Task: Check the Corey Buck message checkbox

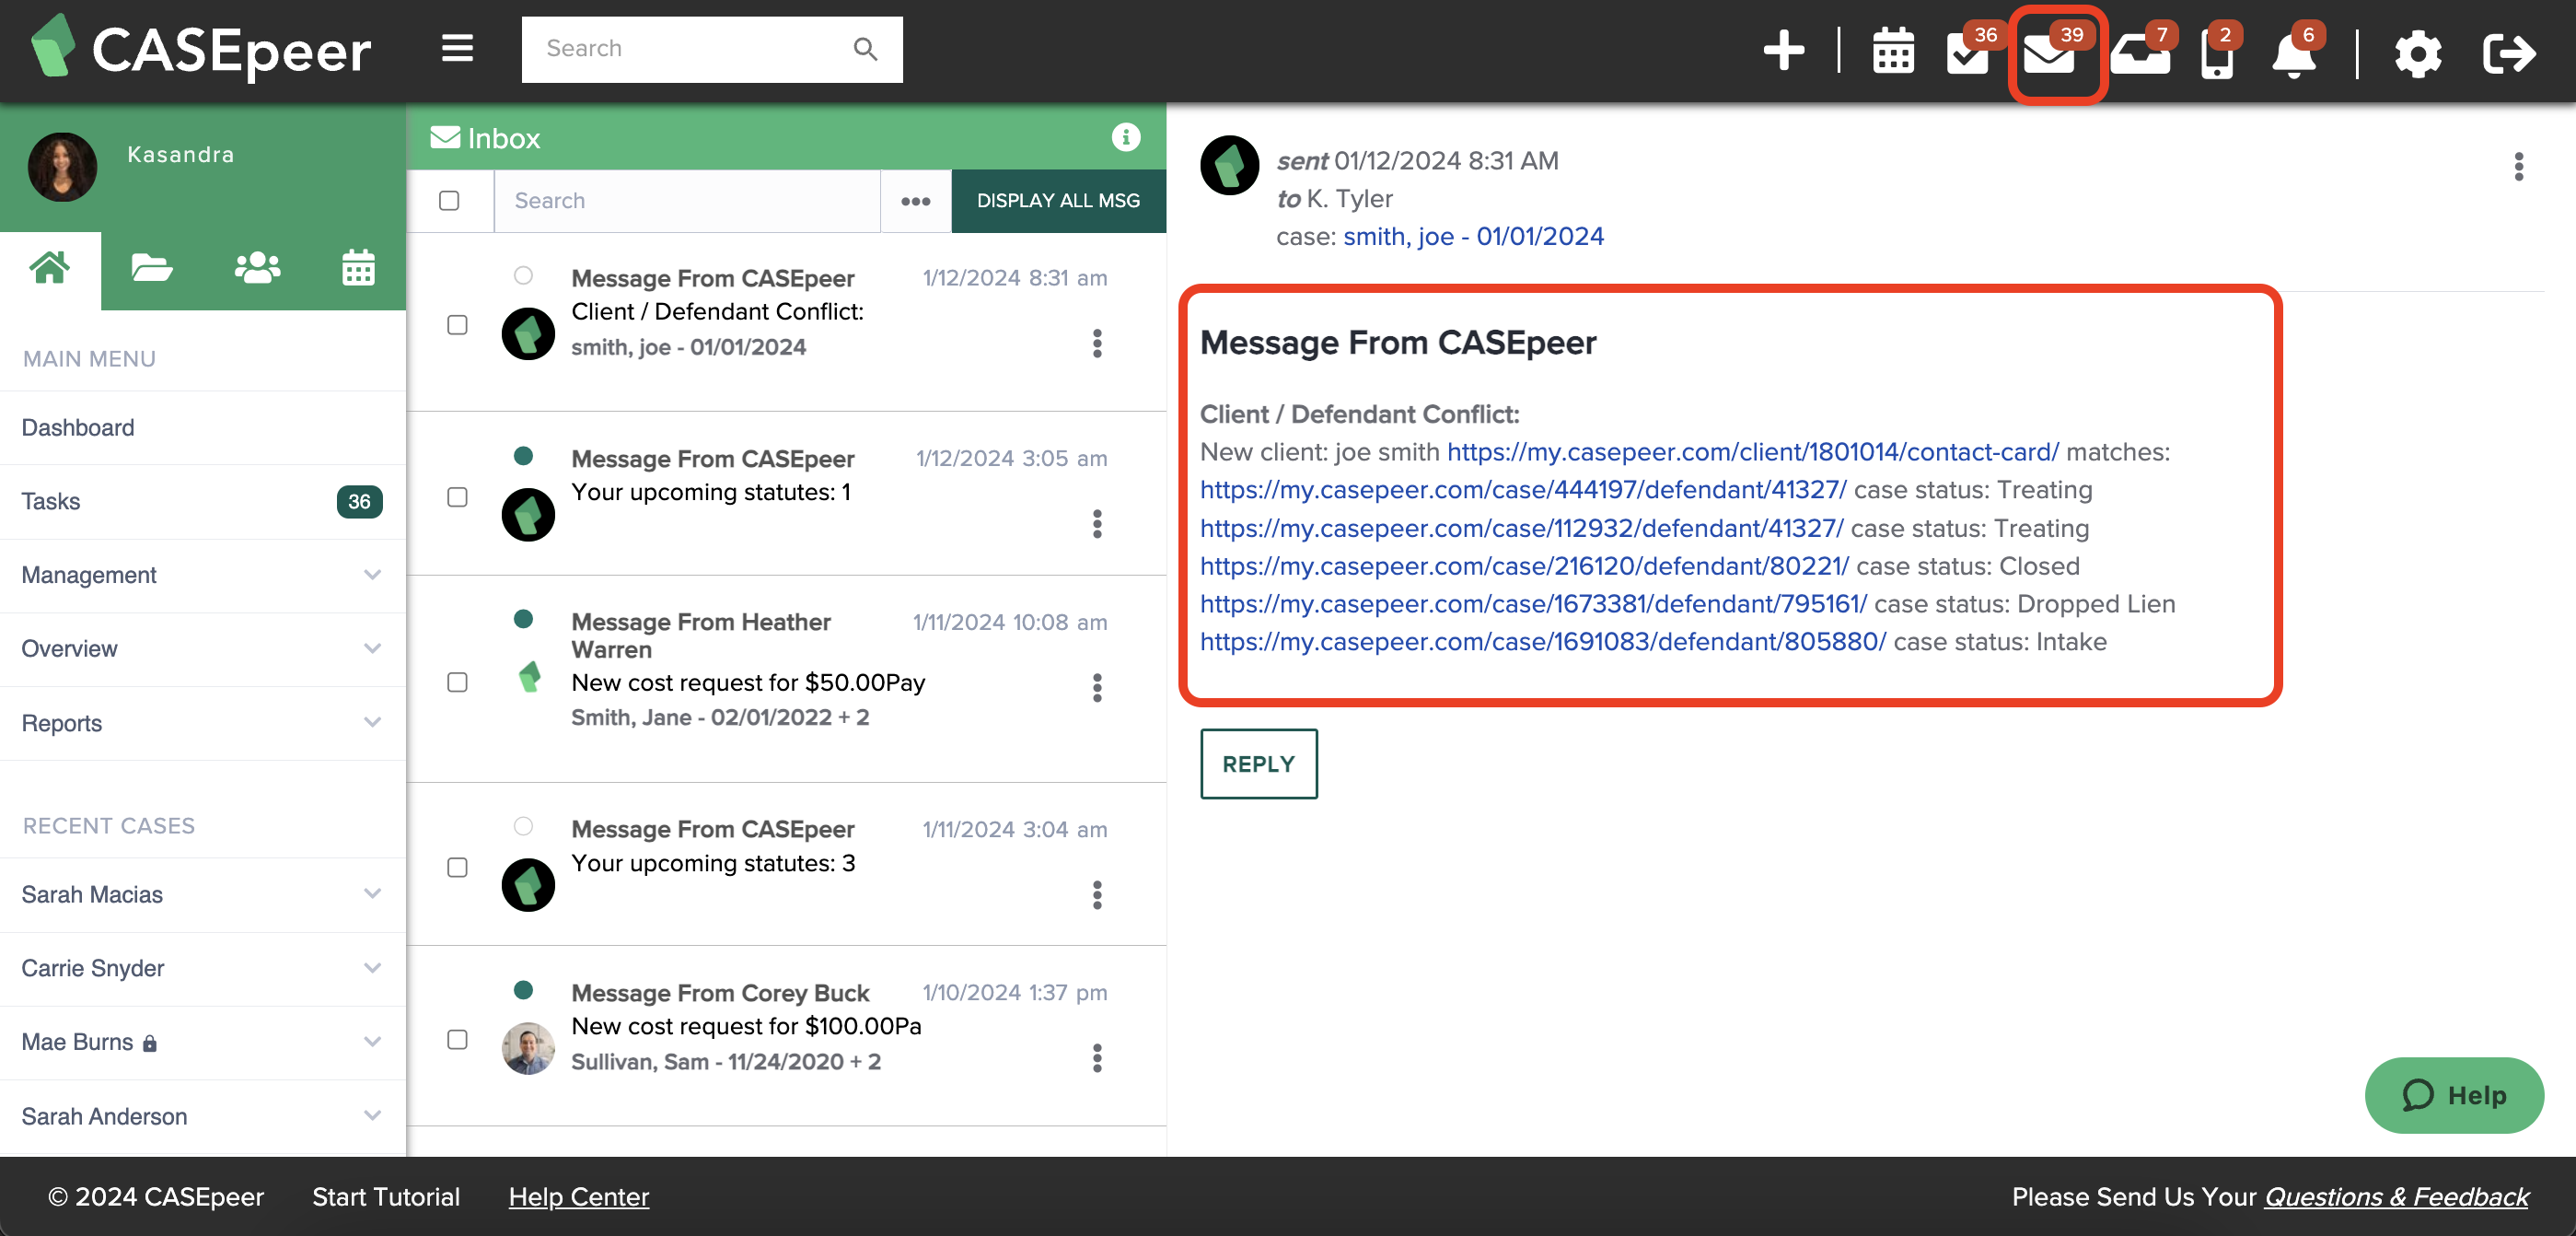Action: click(x=457, y=1039)
